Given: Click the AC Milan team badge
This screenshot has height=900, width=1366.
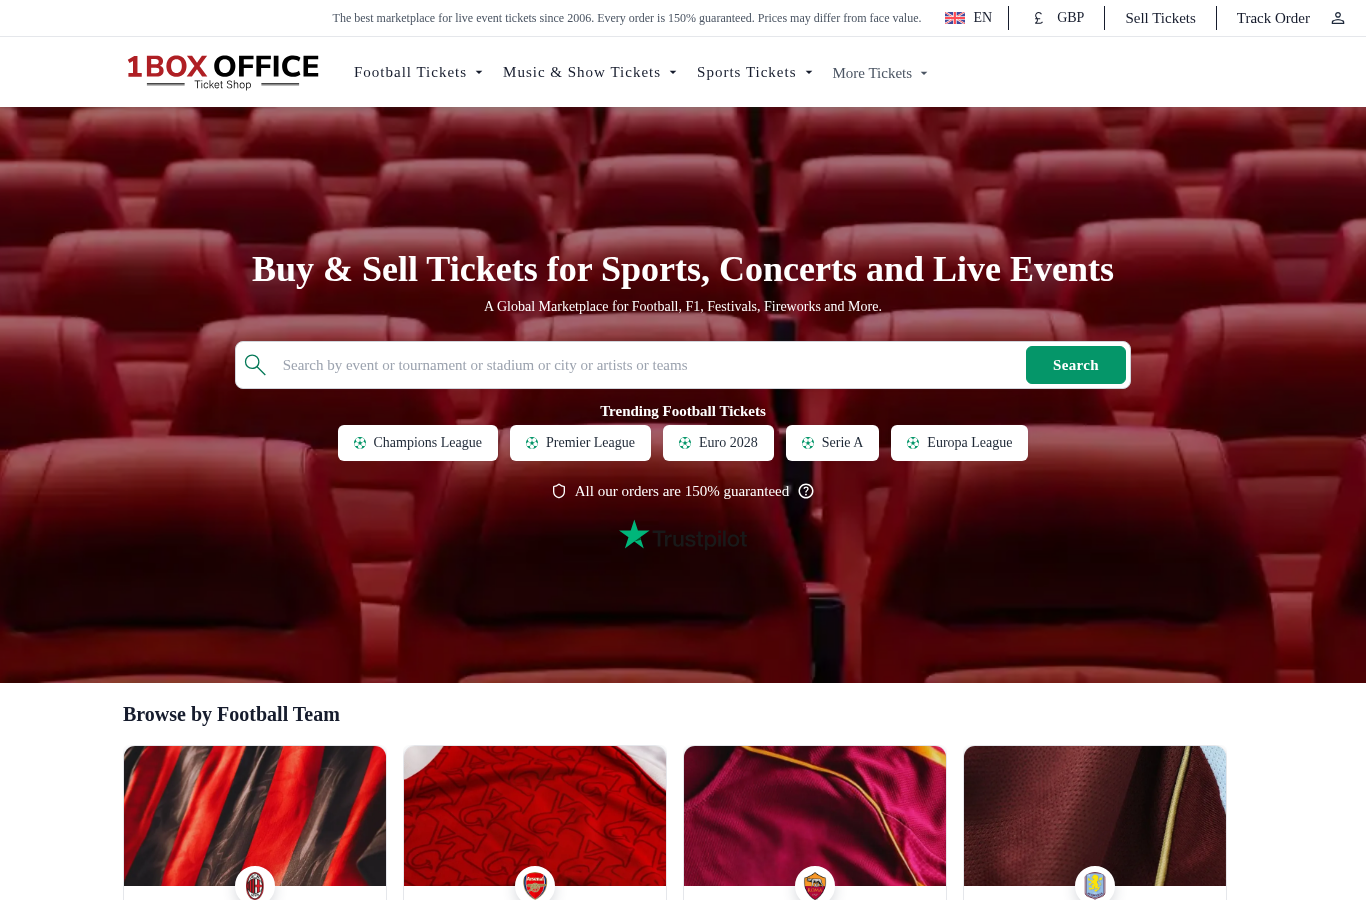Looking at the screenshot, I should pyautogui.click(x=255, y=885).
